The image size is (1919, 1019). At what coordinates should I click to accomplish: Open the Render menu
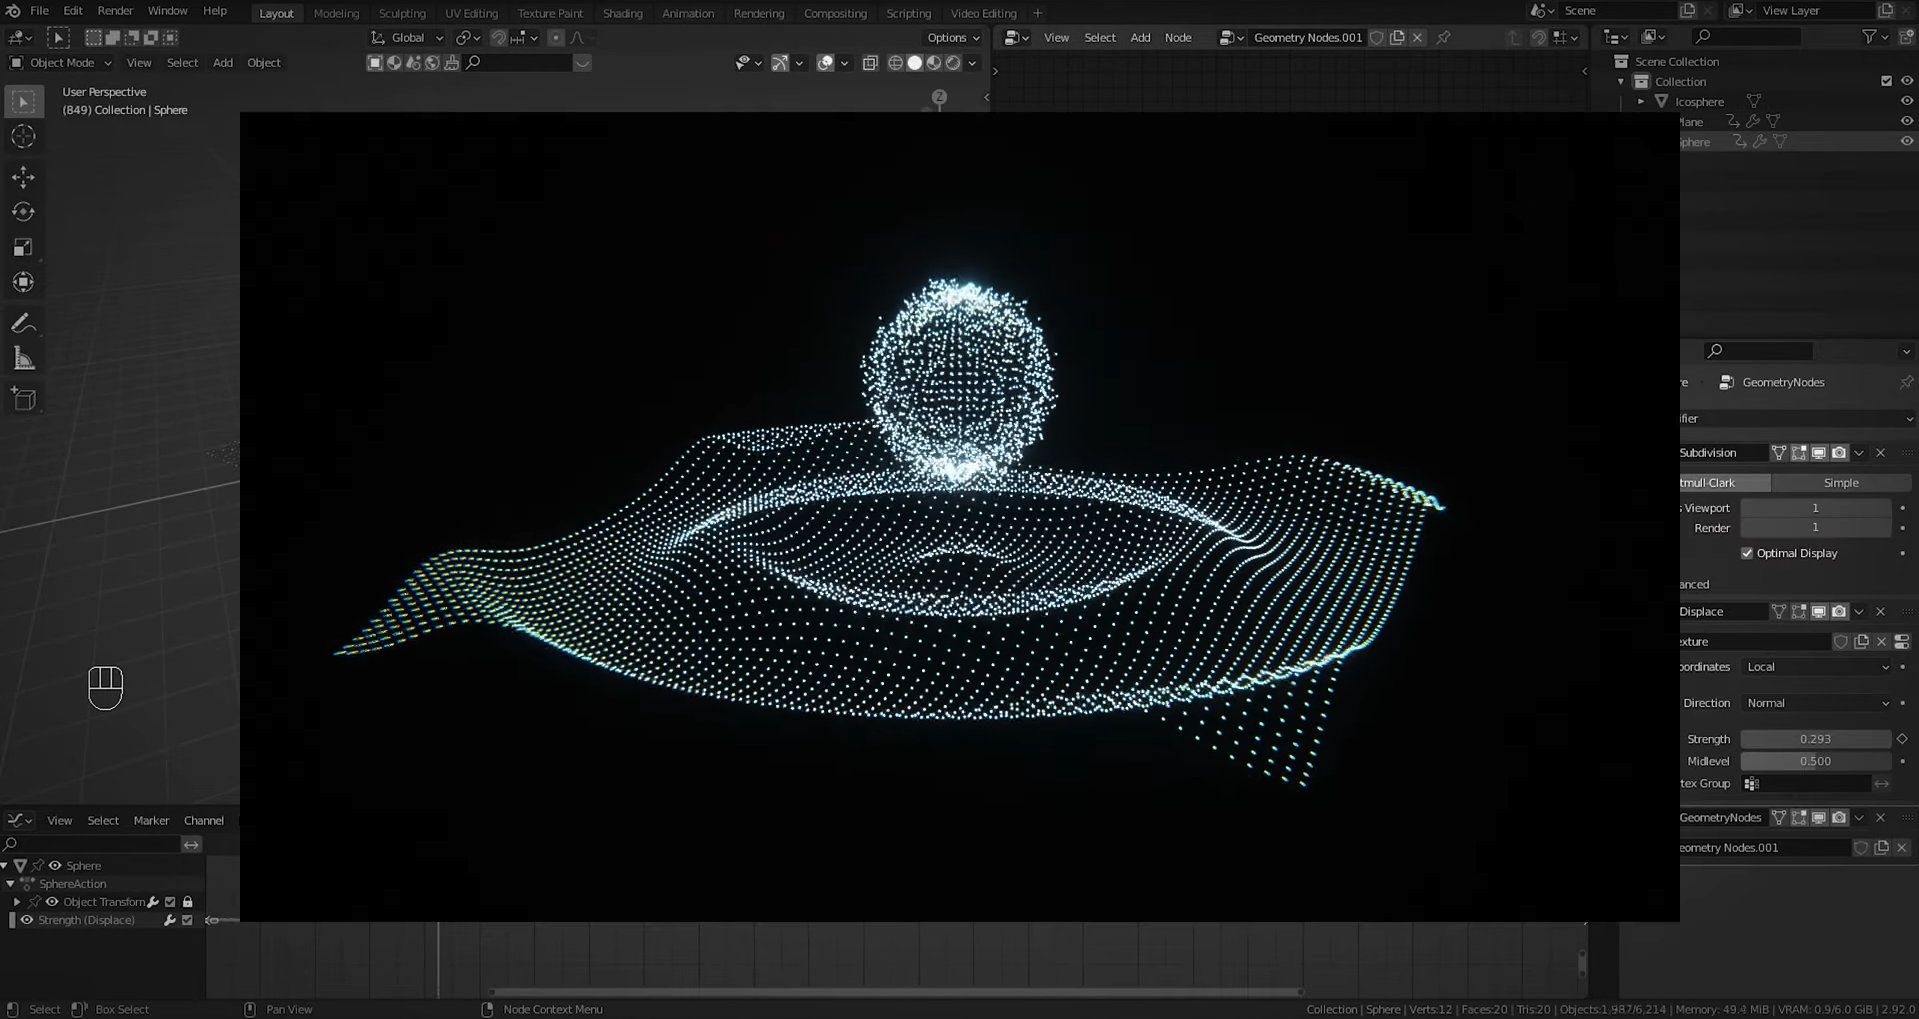click(115, 11)
